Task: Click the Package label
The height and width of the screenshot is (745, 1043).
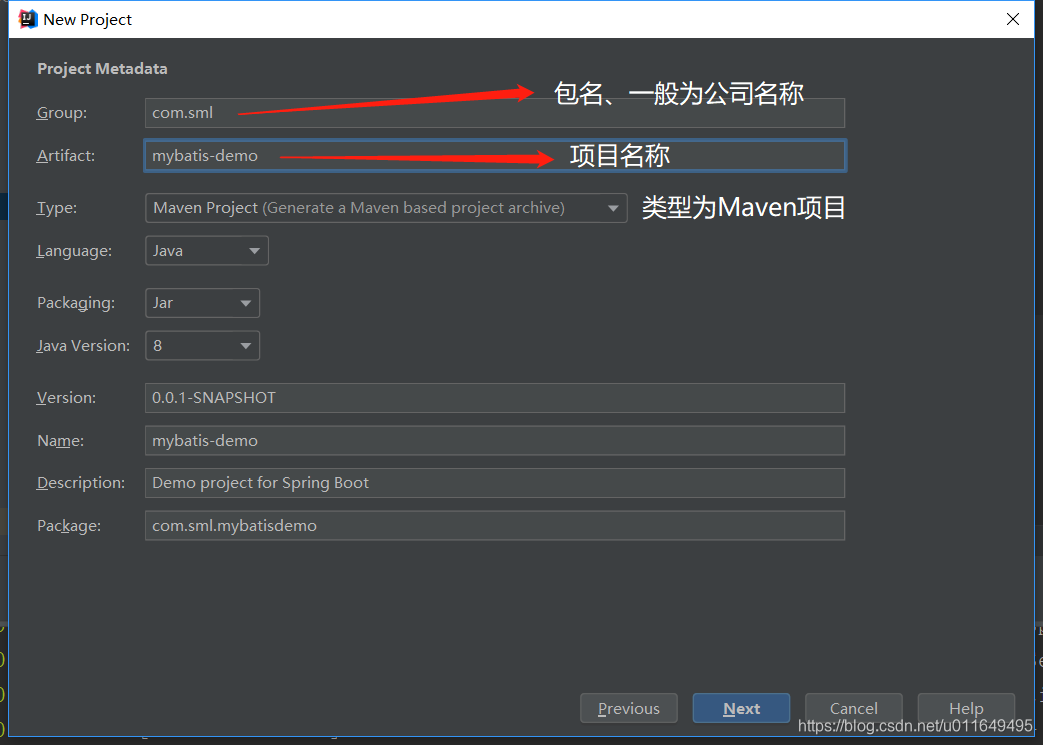Action: (69, 525)
